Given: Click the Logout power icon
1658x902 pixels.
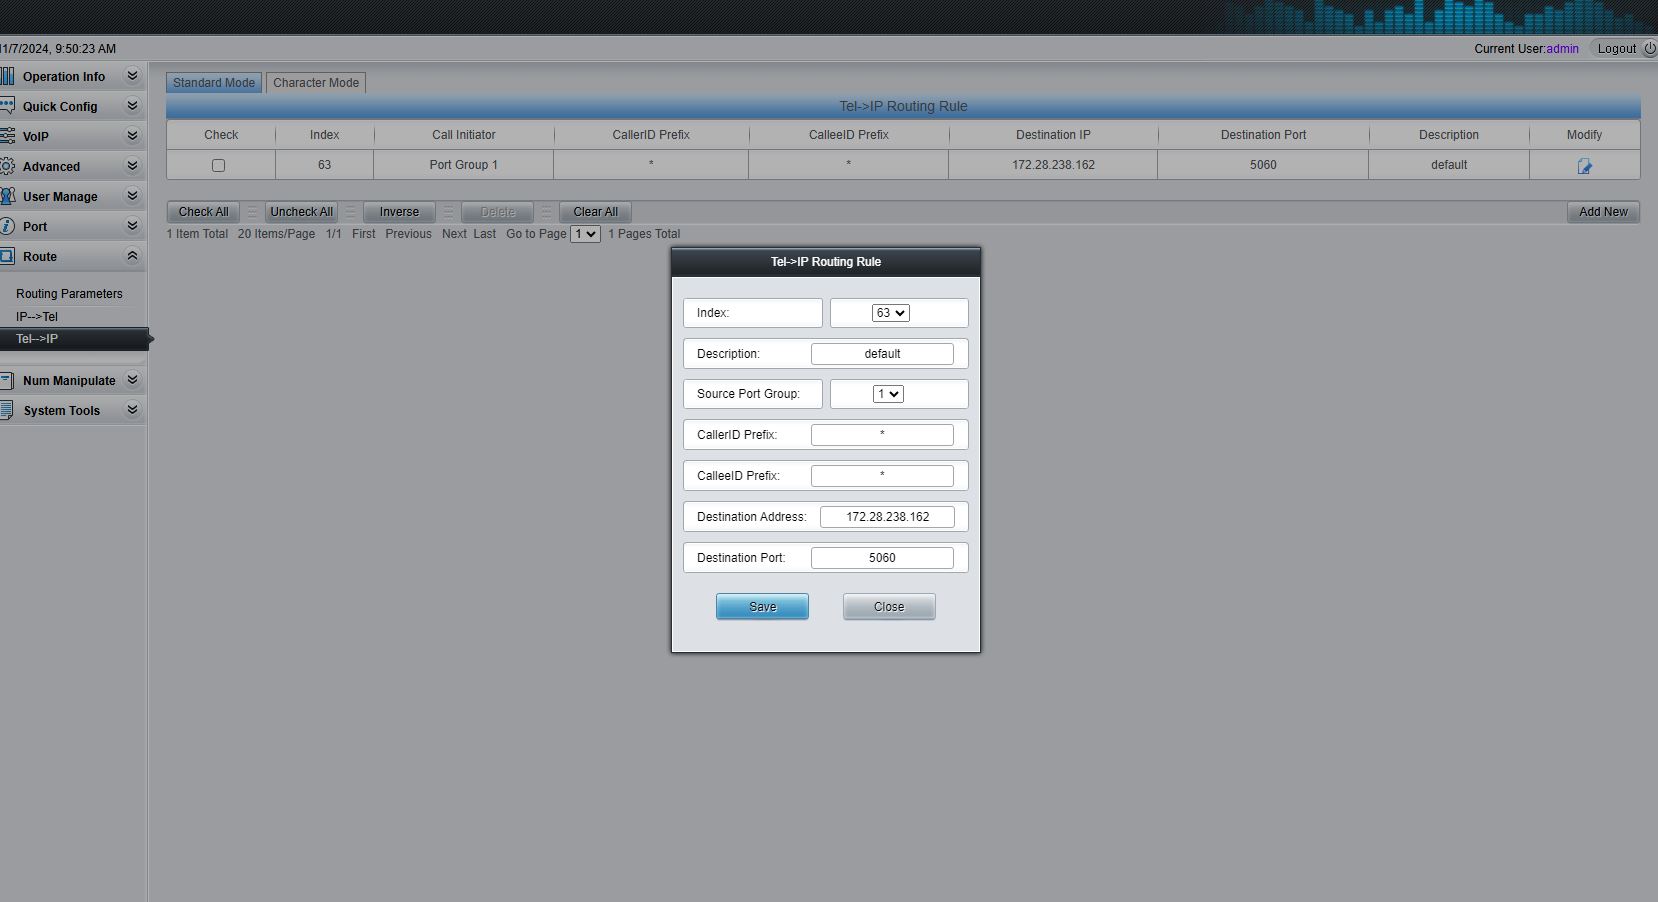Looking at the screenshot, I should tap(1649, 48).
